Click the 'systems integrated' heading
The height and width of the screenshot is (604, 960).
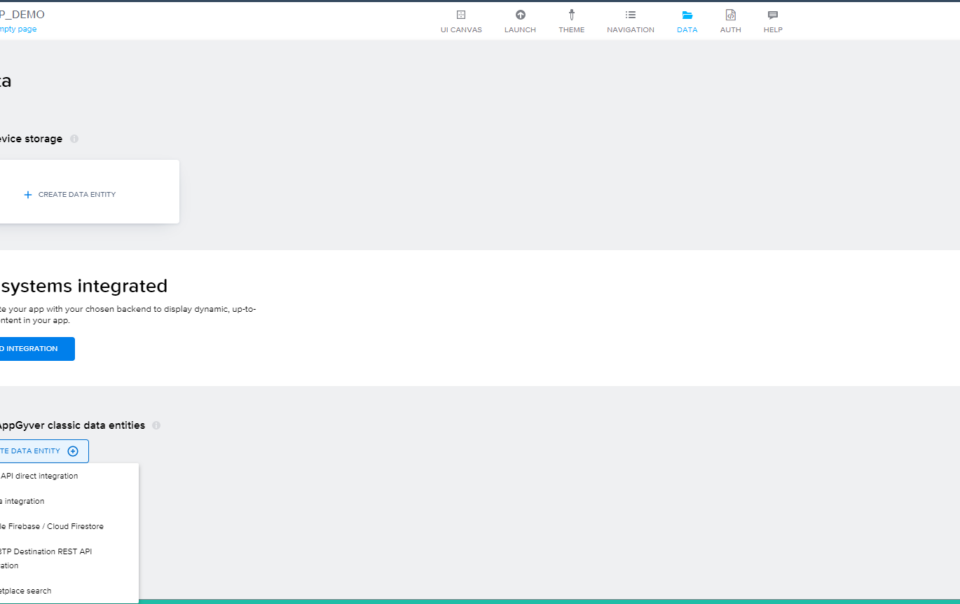pyautogui.click(x=83, y=286)
